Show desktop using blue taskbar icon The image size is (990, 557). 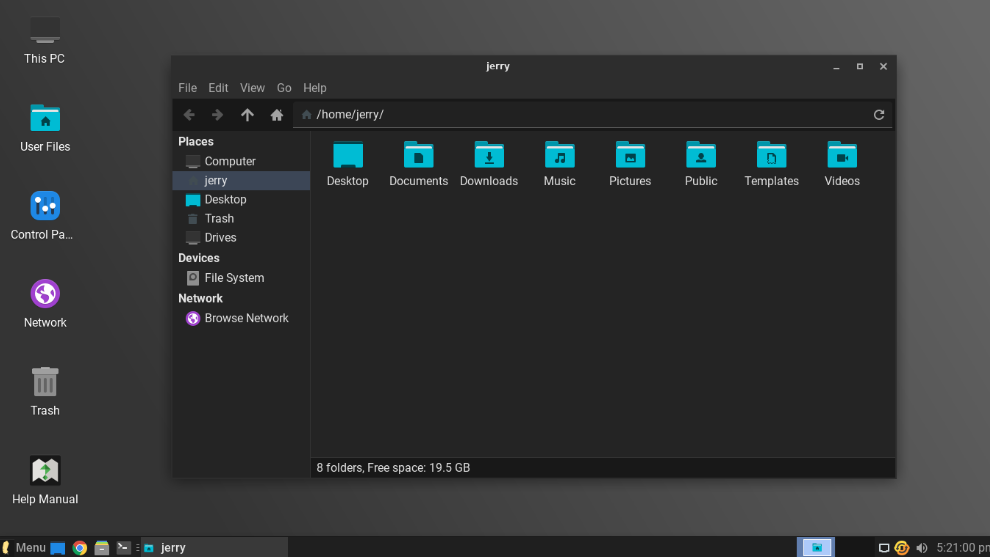point(57,548)
